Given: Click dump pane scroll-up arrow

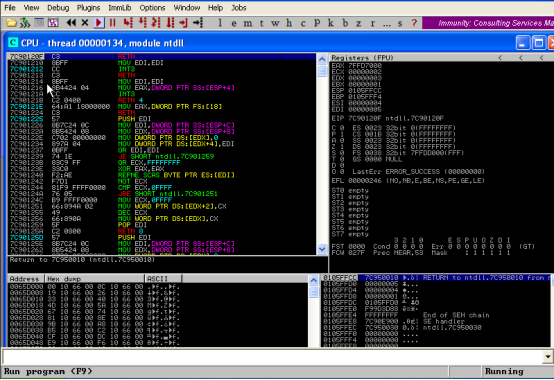Looking at the screenshot, I should point(313,280).
